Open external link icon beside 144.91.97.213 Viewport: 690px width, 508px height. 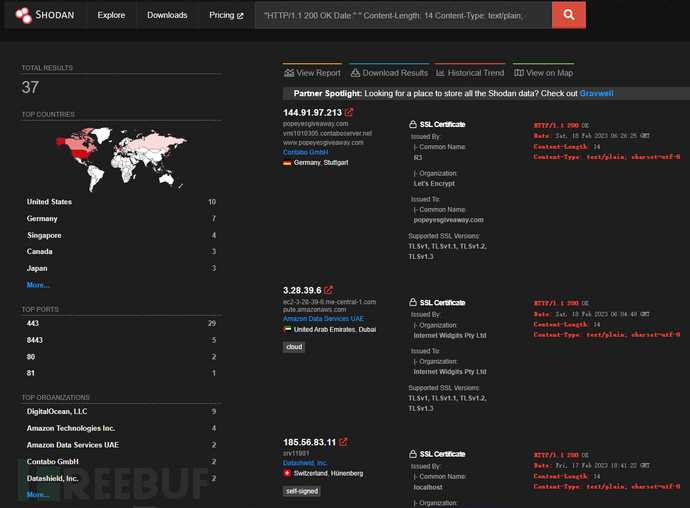pyautogui.click(x=349, y=113)
